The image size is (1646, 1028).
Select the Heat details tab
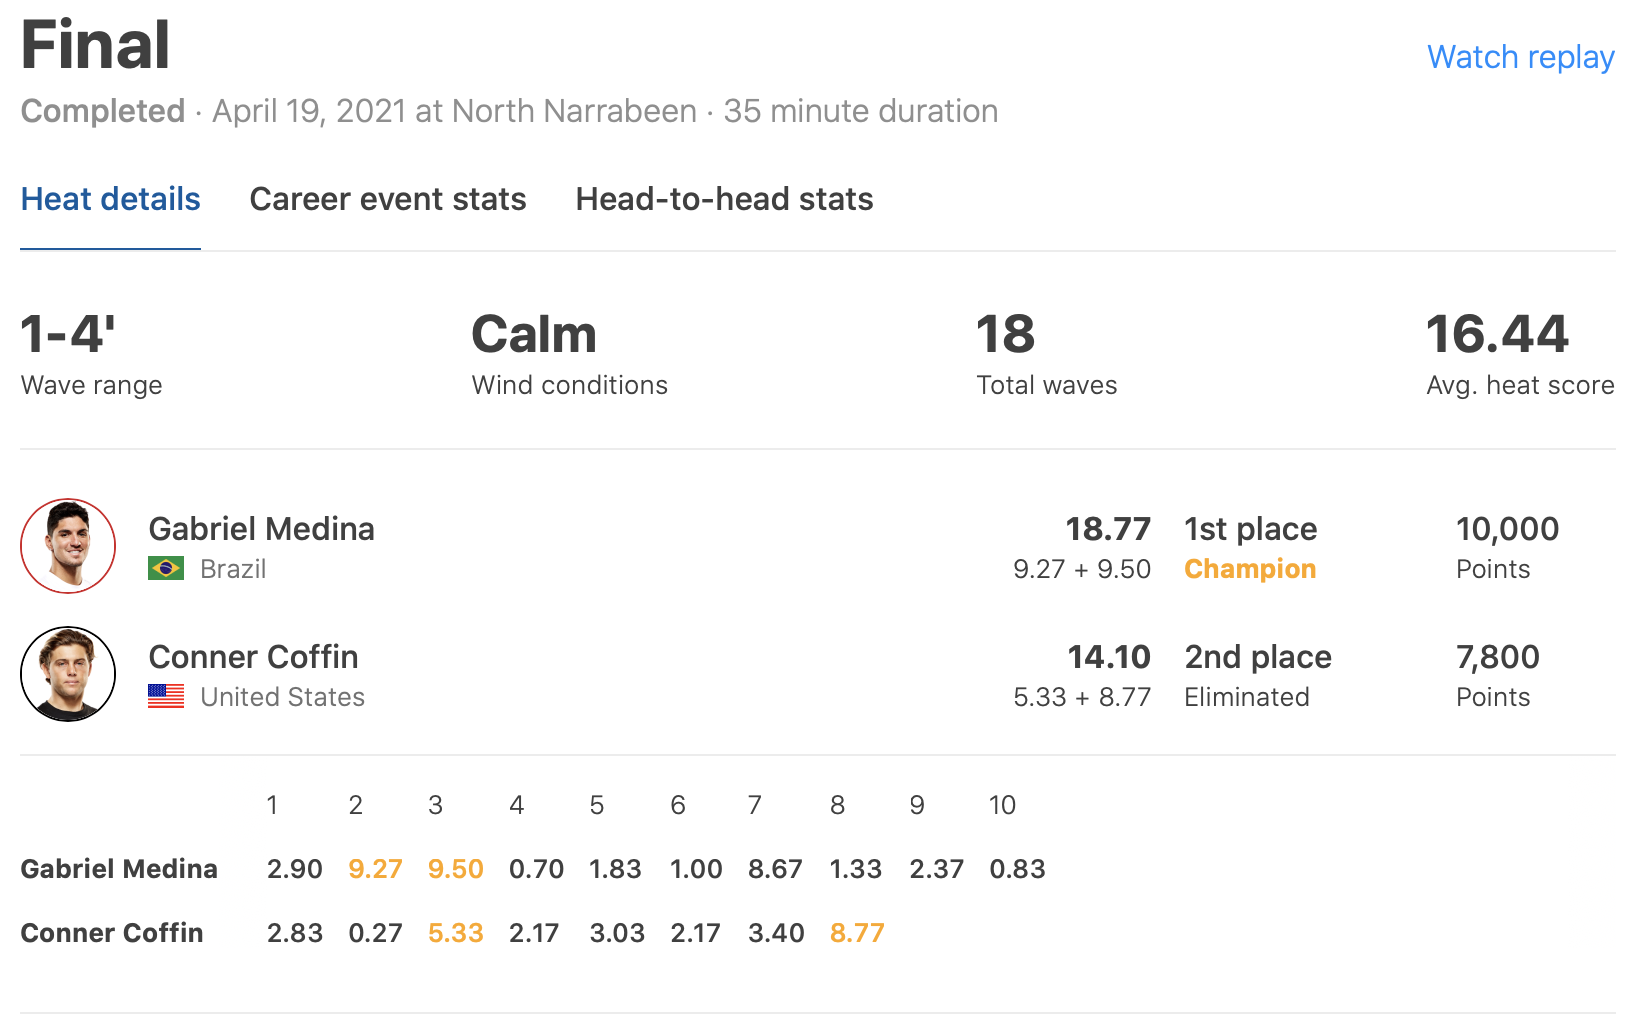111,199
